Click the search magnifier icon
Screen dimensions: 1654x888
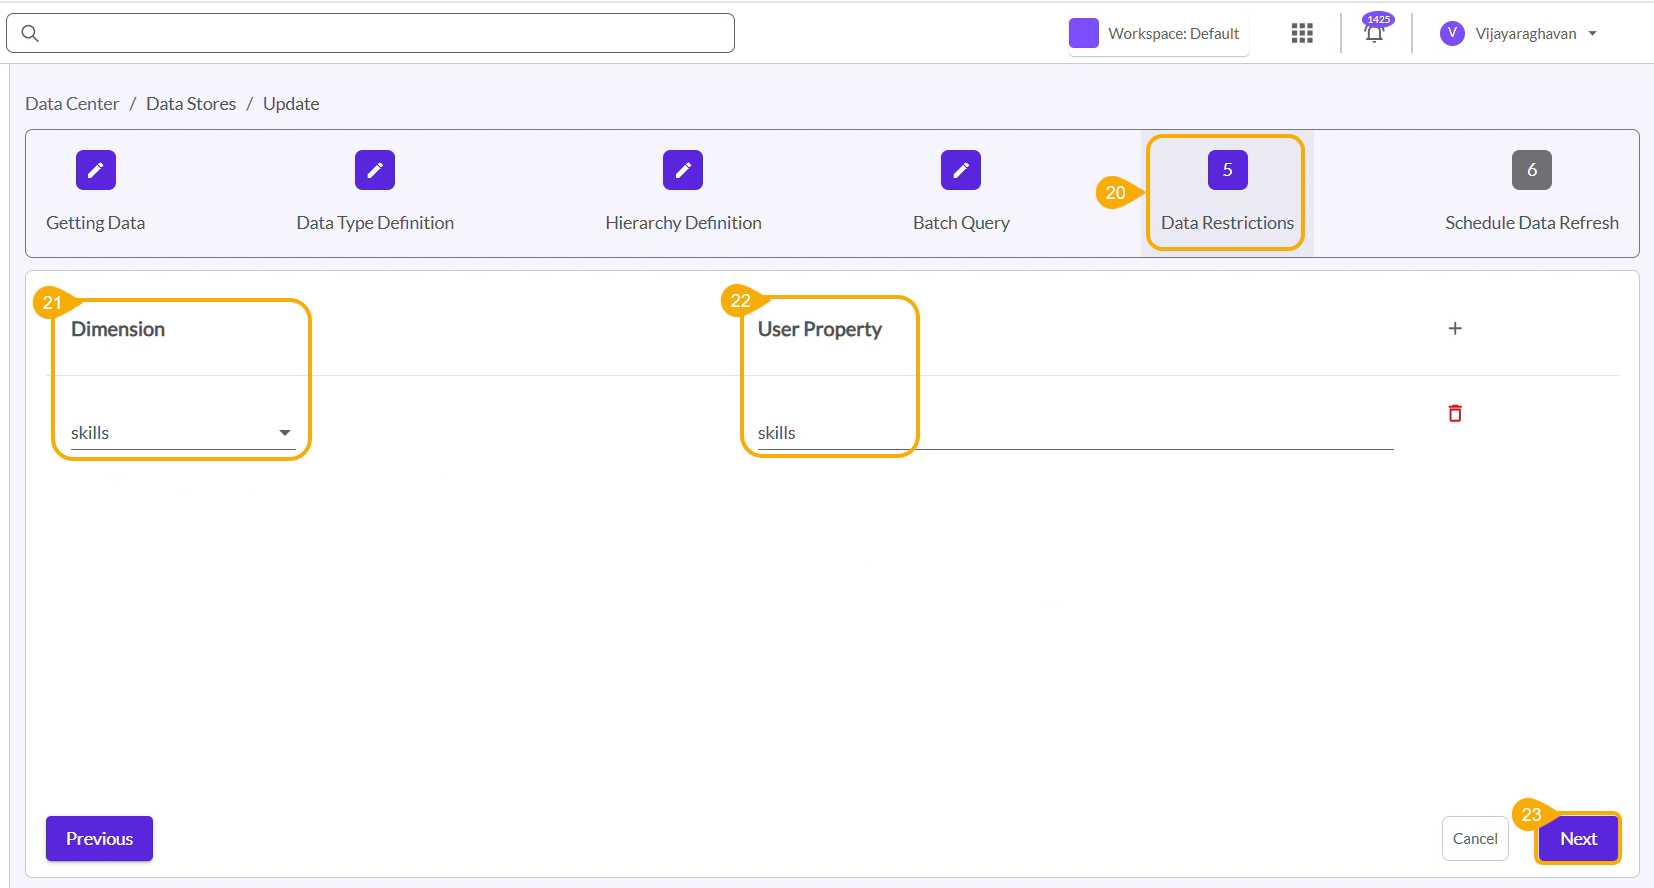click(31, 34)
